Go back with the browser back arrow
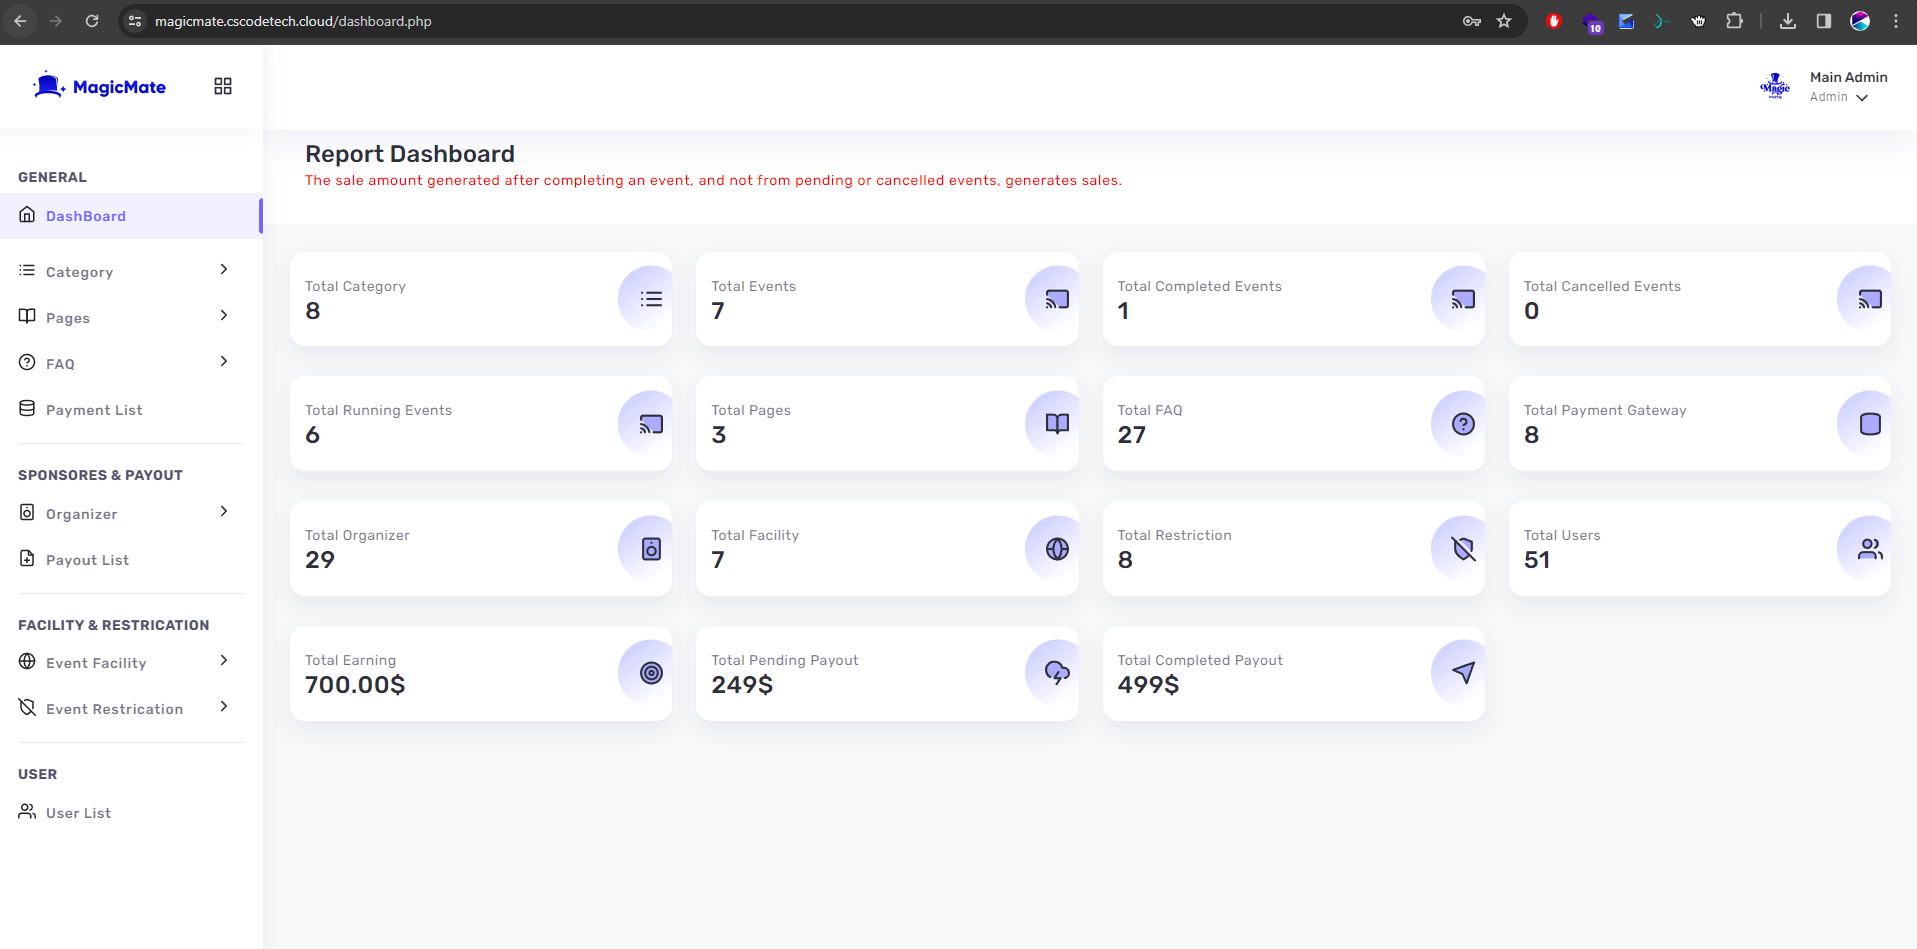 tap(20, 21)
